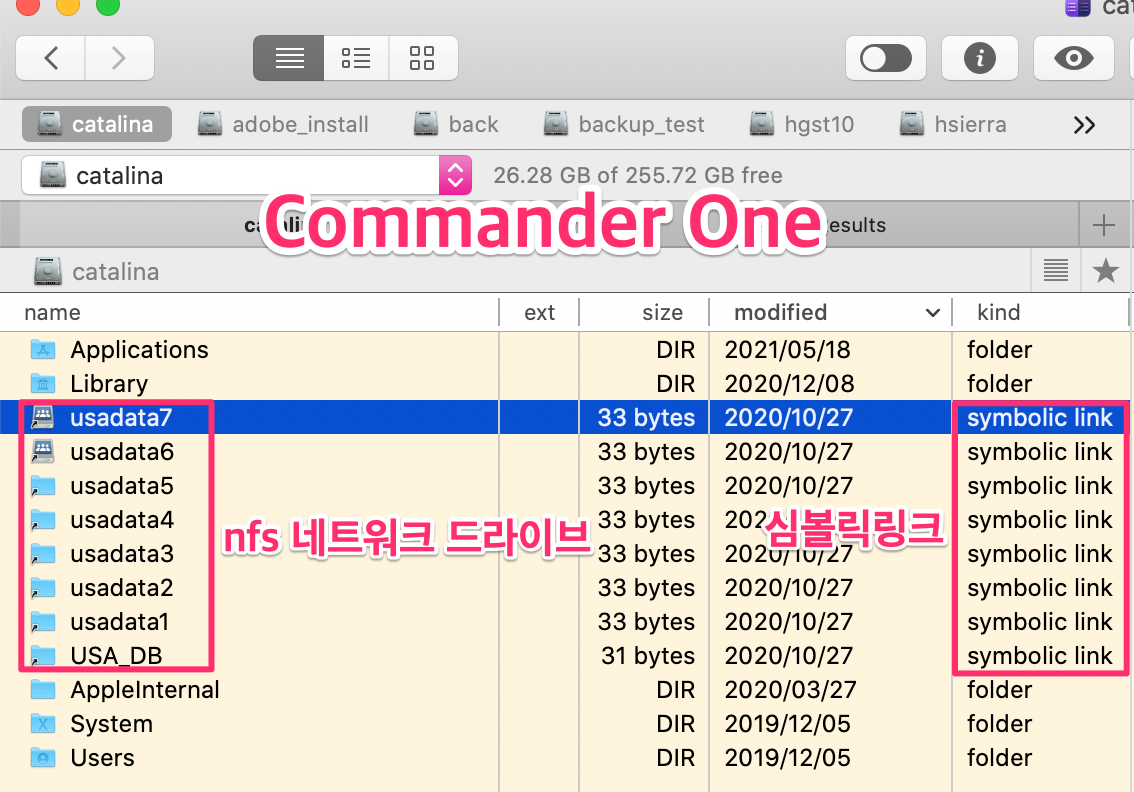
Task: Select the adobe_install drive
Action: [283, 124]
